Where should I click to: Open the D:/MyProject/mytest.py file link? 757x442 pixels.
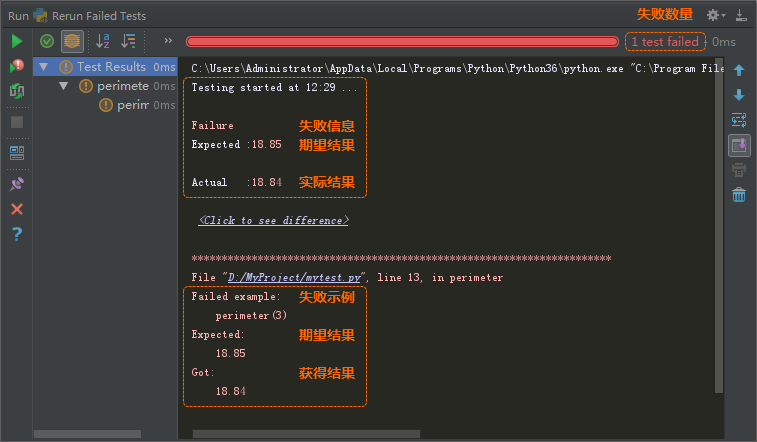298,277
